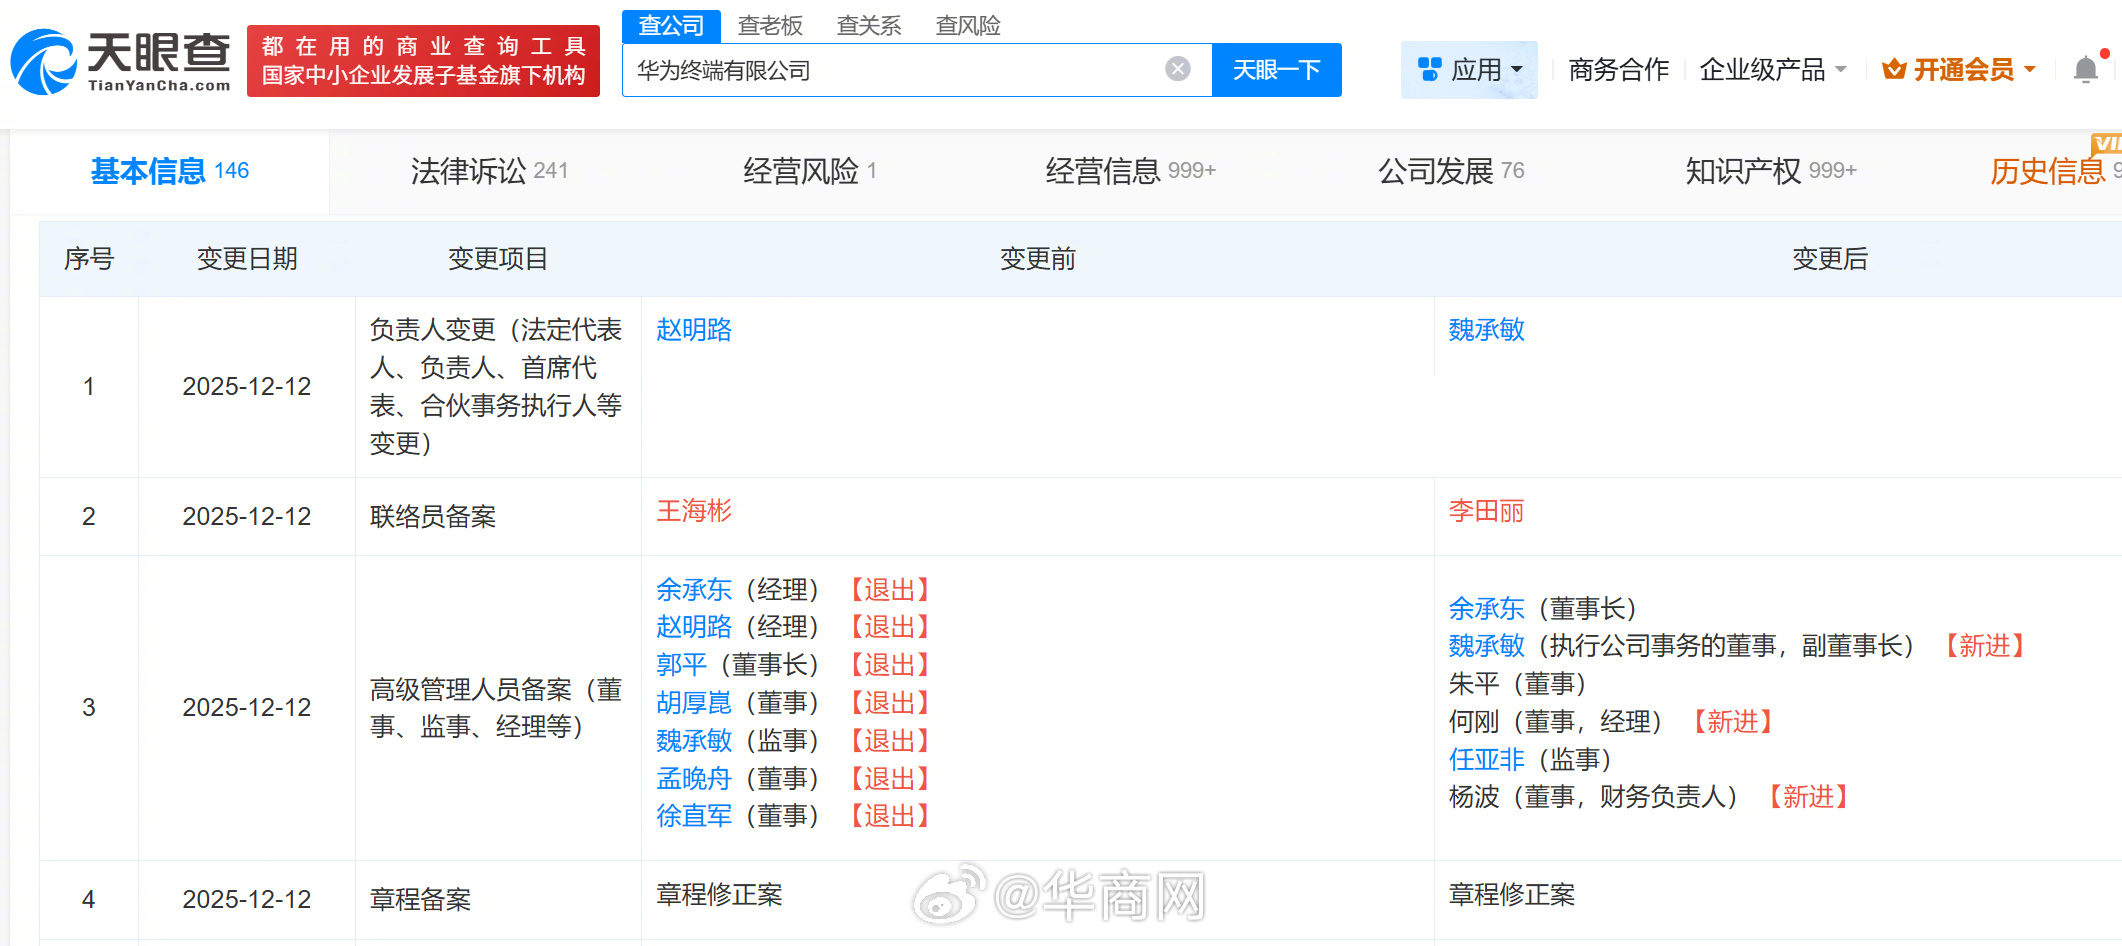Click the 高级管理人员备案 change item cell
This screenshot has height=946, width=2122.
[x=496, y=708]
